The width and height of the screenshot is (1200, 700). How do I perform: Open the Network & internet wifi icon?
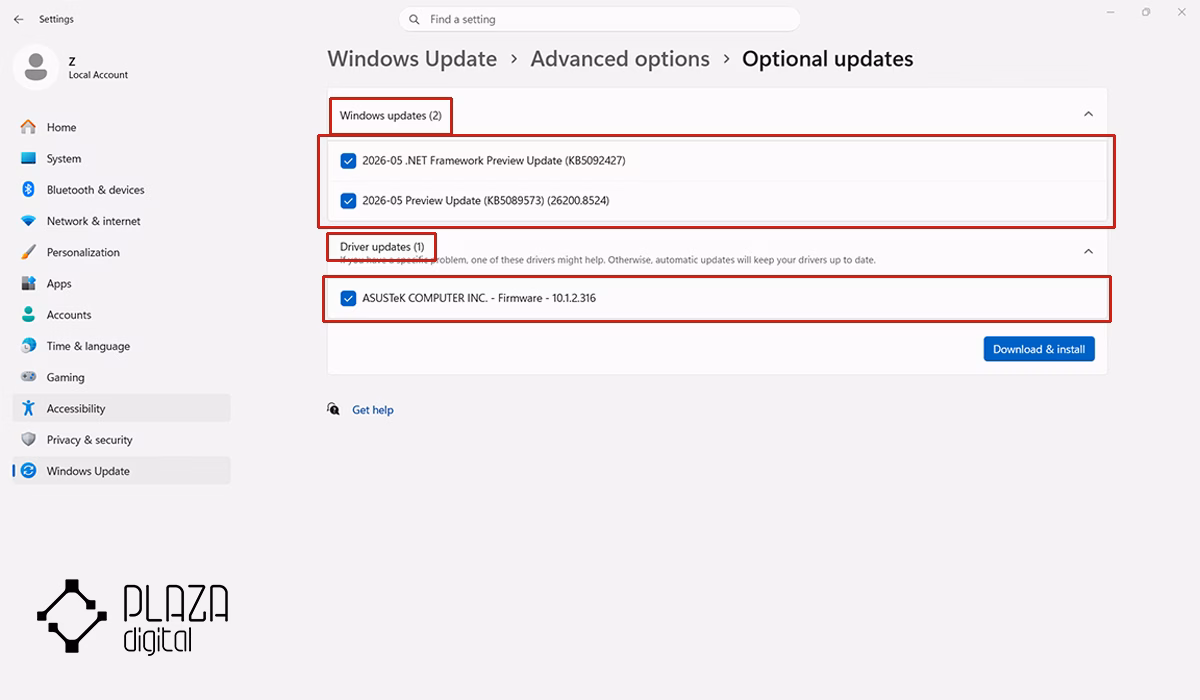(x=28, y=221)
